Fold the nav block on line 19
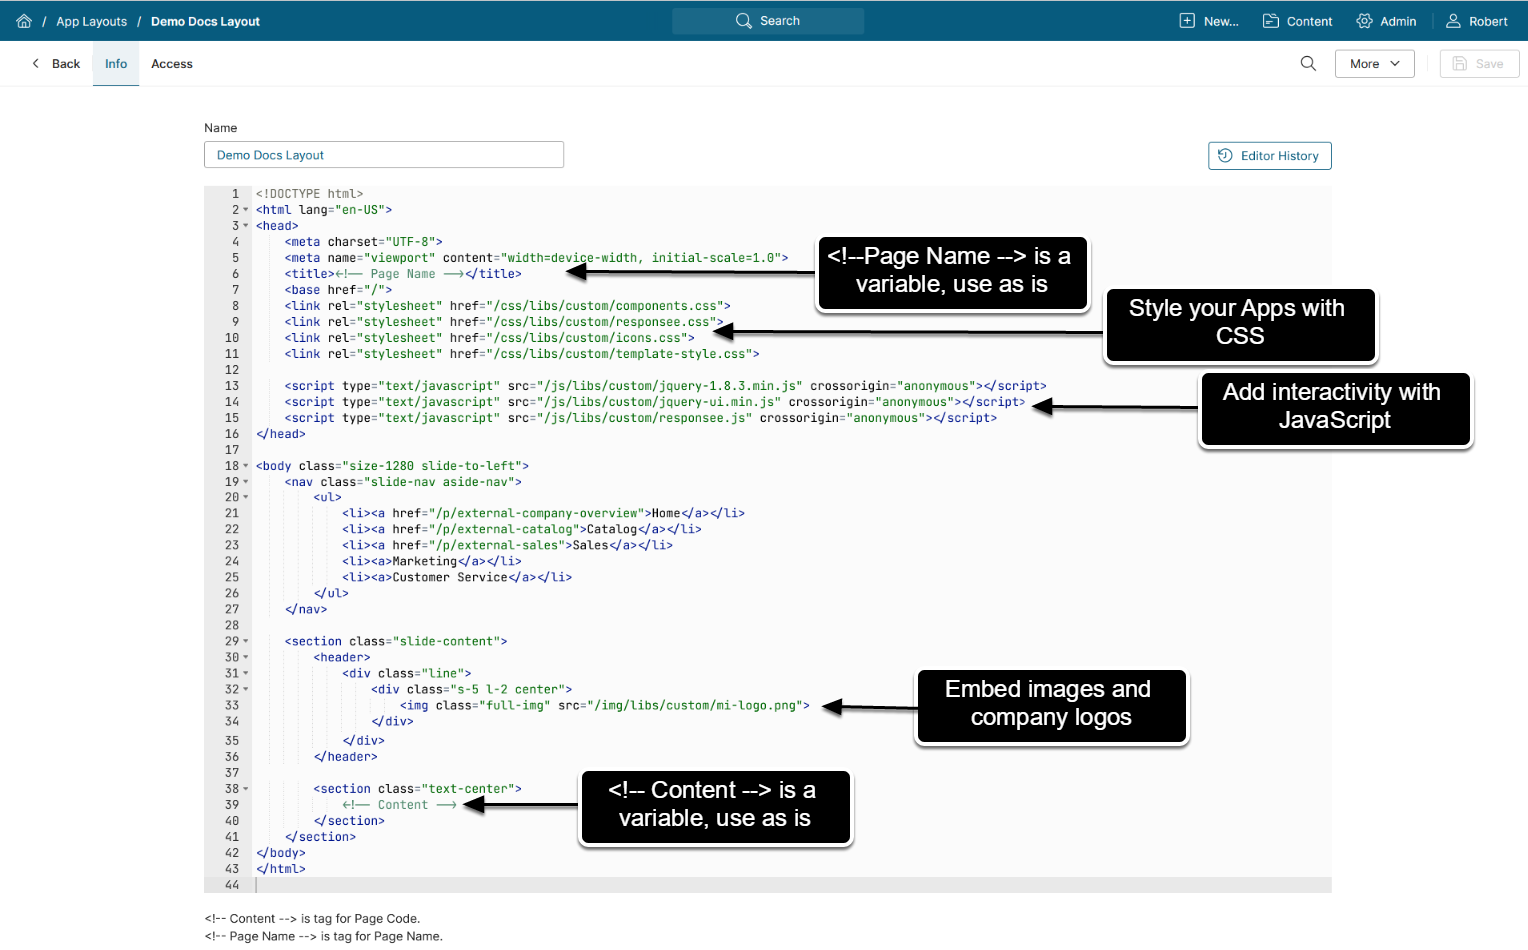 [246, 482]
